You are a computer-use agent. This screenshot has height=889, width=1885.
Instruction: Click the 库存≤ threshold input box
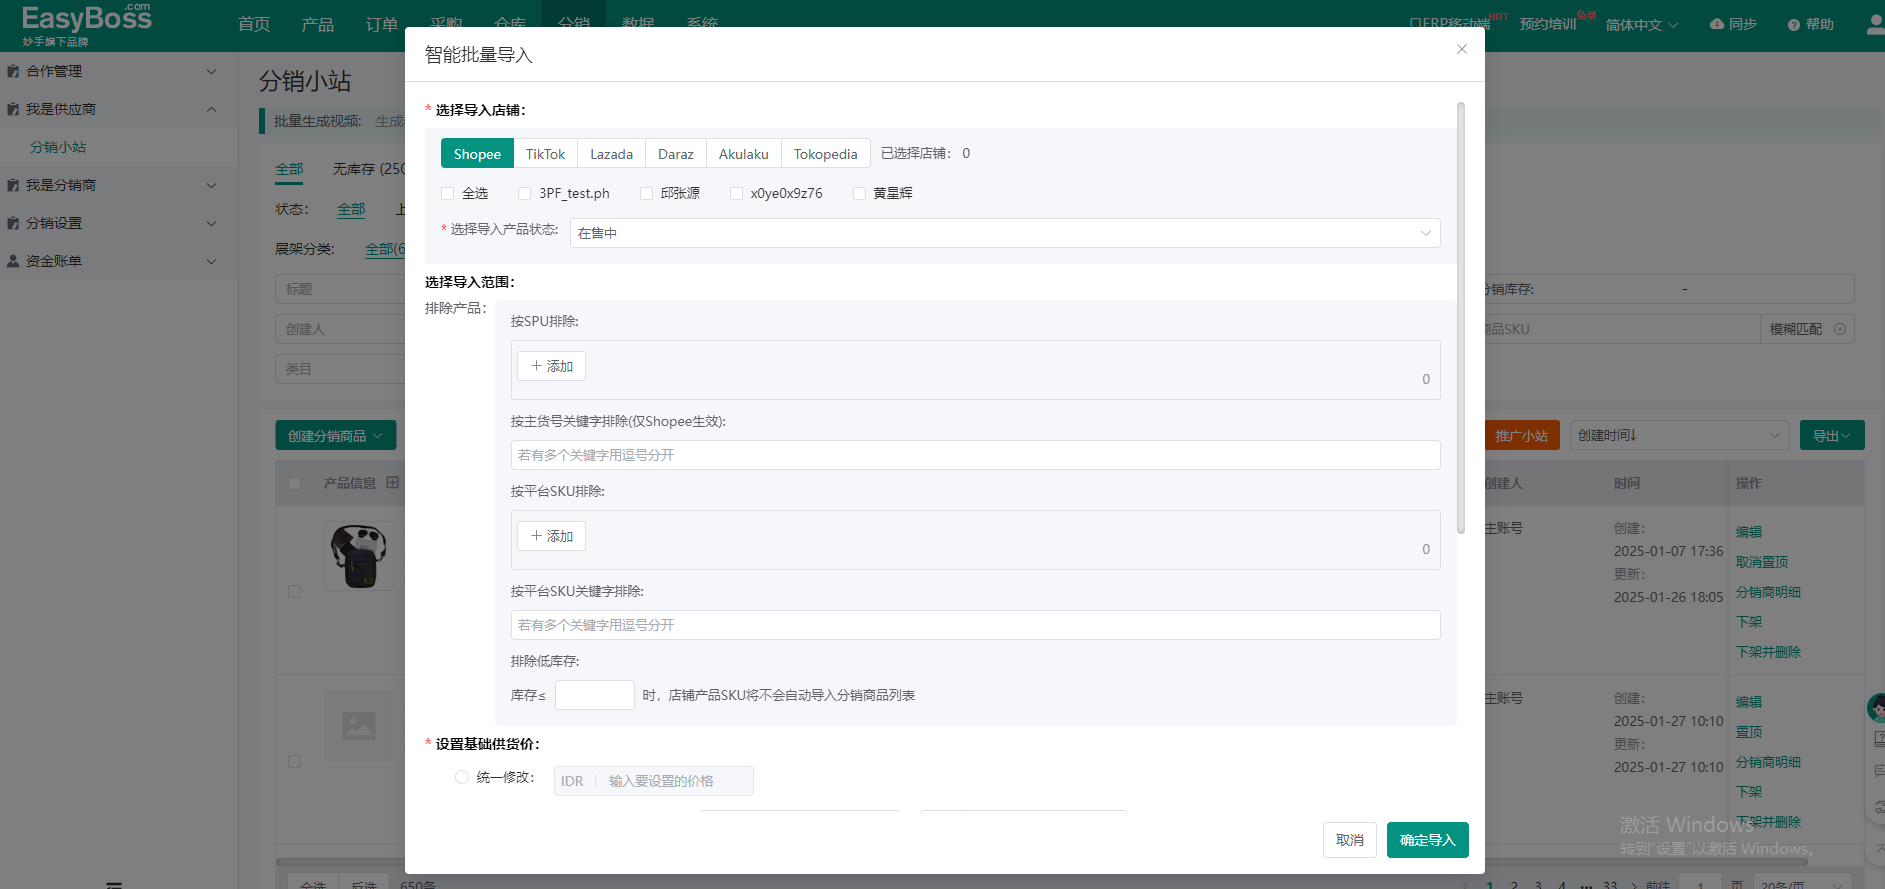[x=594, y=695]
